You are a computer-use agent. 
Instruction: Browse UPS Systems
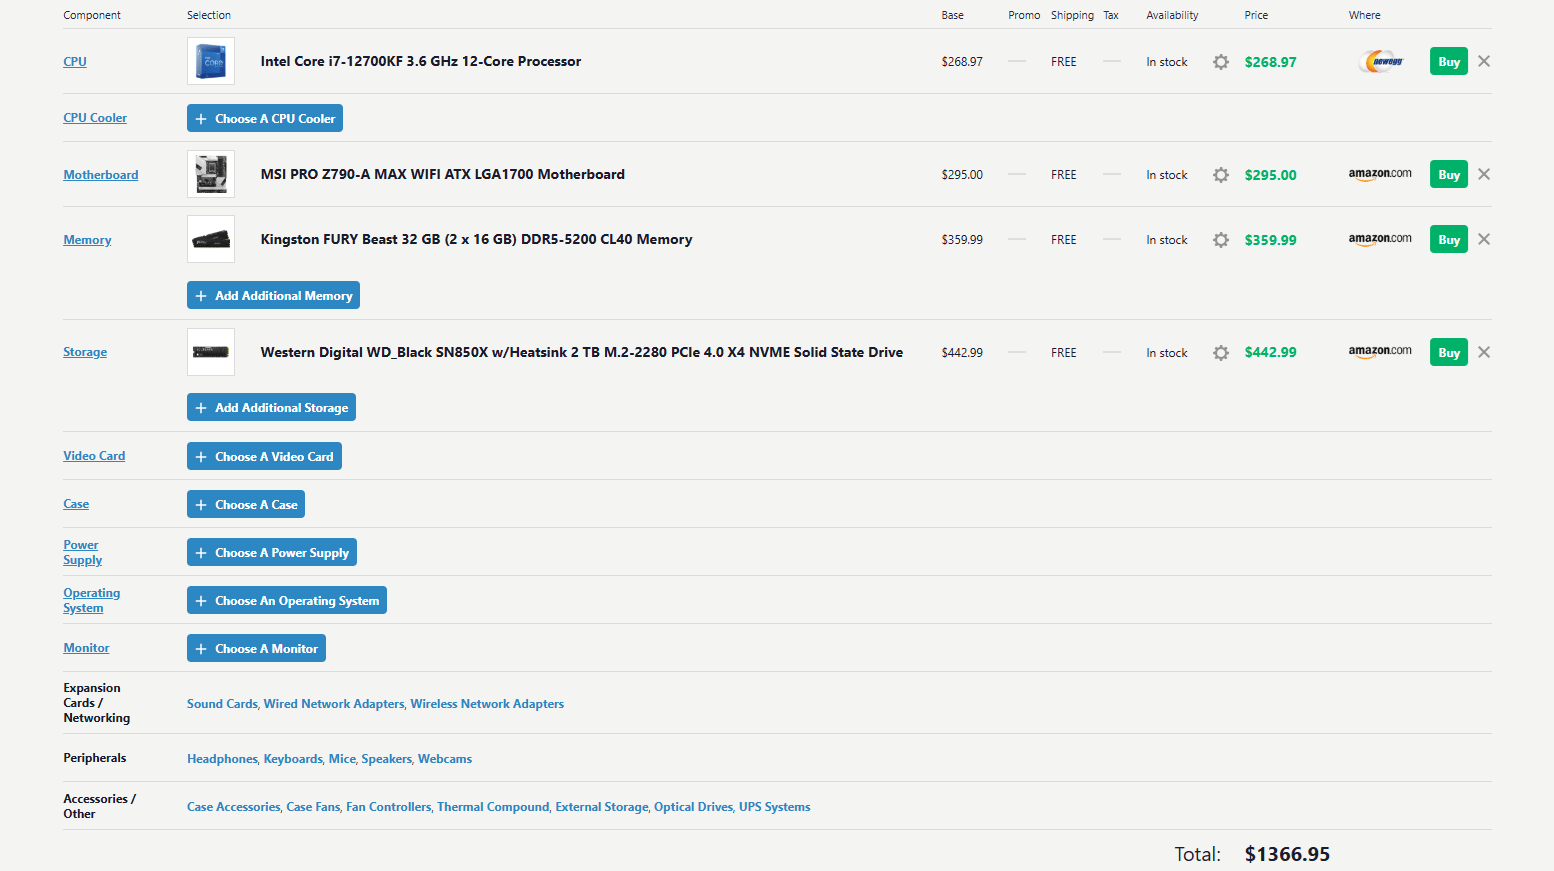click(x=775, y=807)
